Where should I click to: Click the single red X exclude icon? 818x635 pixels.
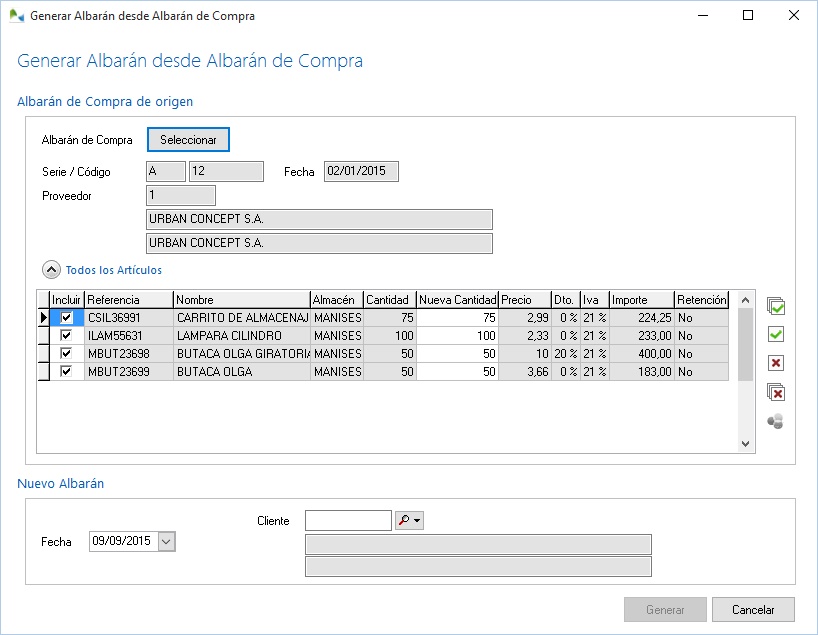click(x=775, y=363)
